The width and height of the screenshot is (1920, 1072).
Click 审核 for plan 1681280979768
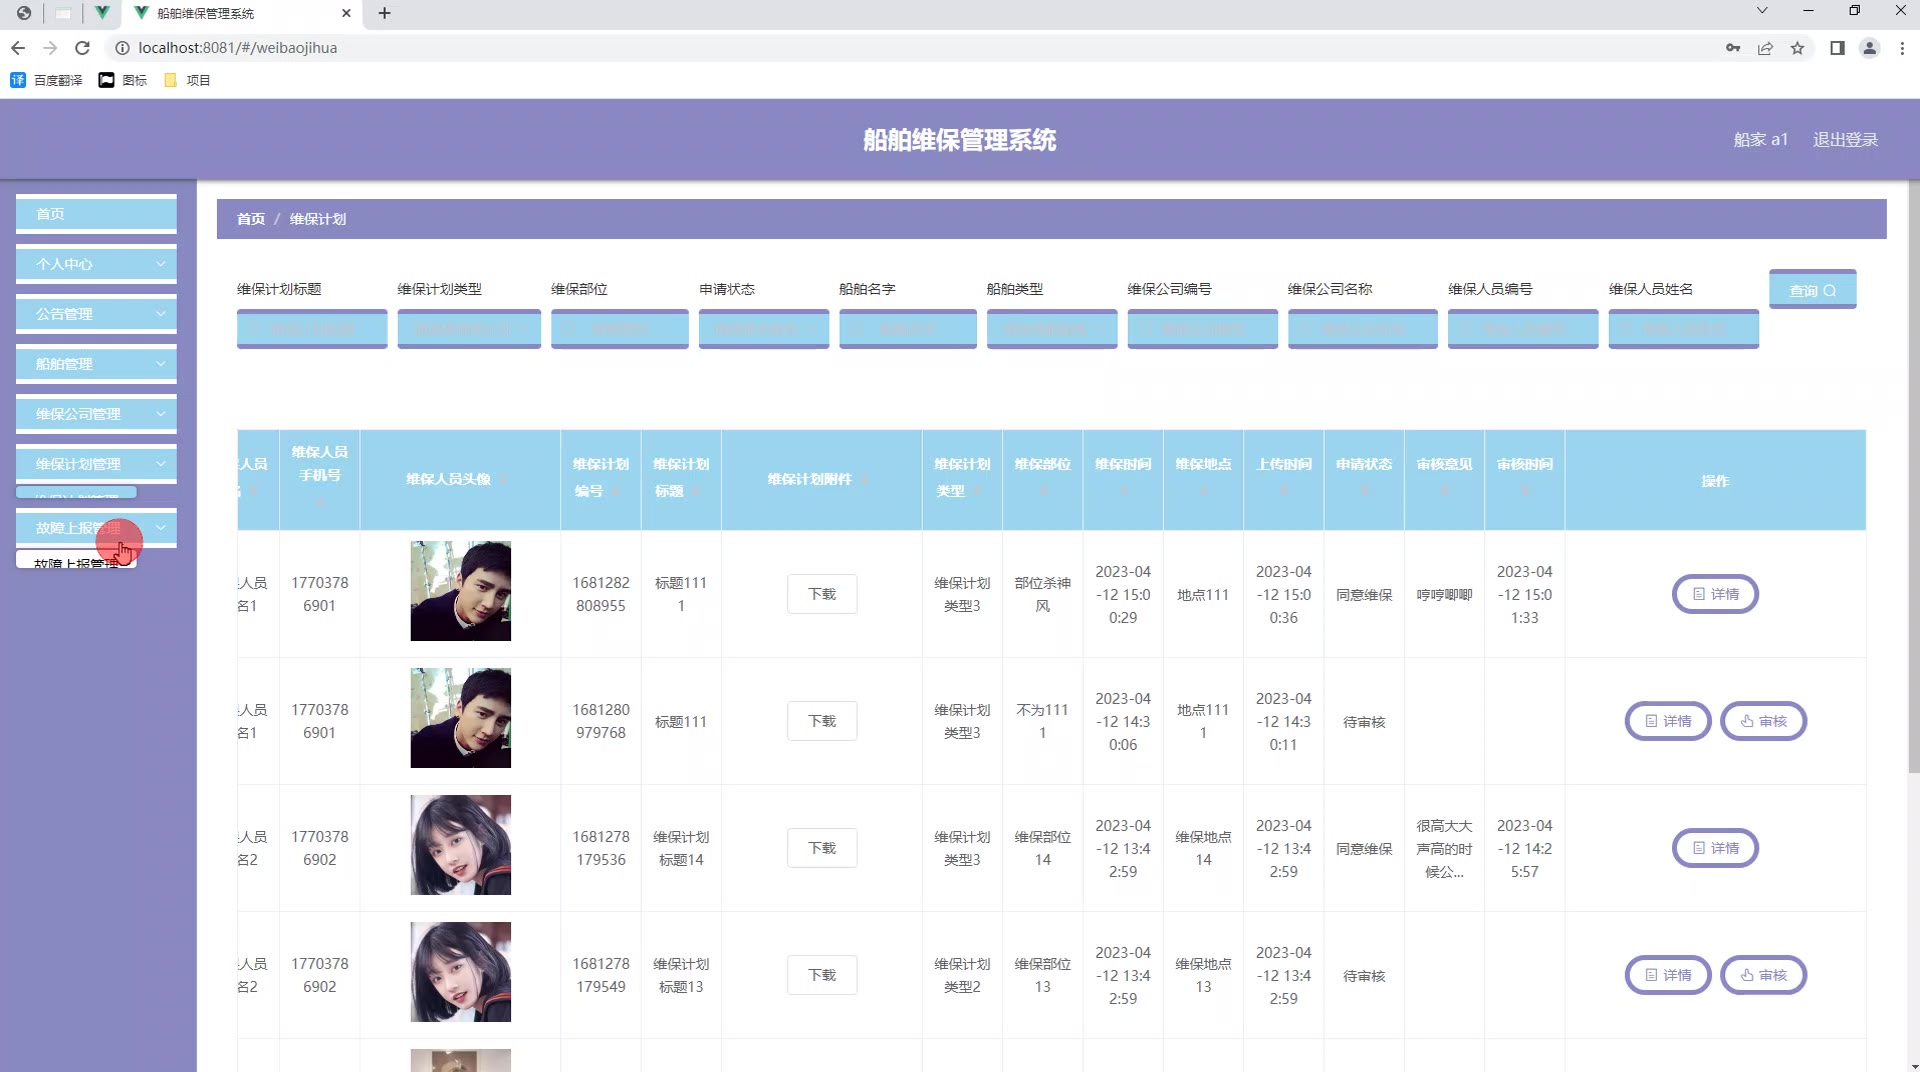[x=1763, y=721]
